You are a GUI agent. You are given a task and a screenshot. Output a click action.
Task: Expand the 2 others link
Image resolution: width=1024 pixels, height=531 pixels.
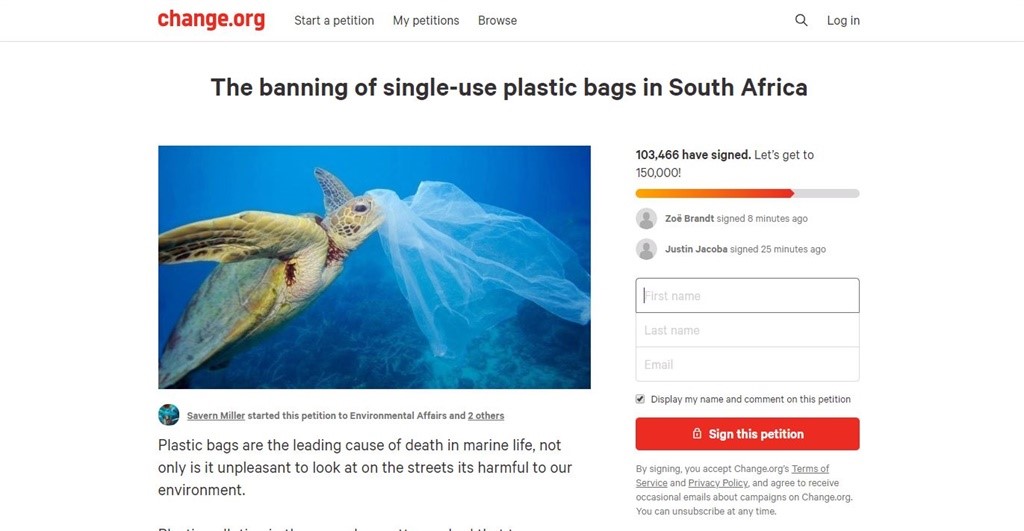pos(486,416)
